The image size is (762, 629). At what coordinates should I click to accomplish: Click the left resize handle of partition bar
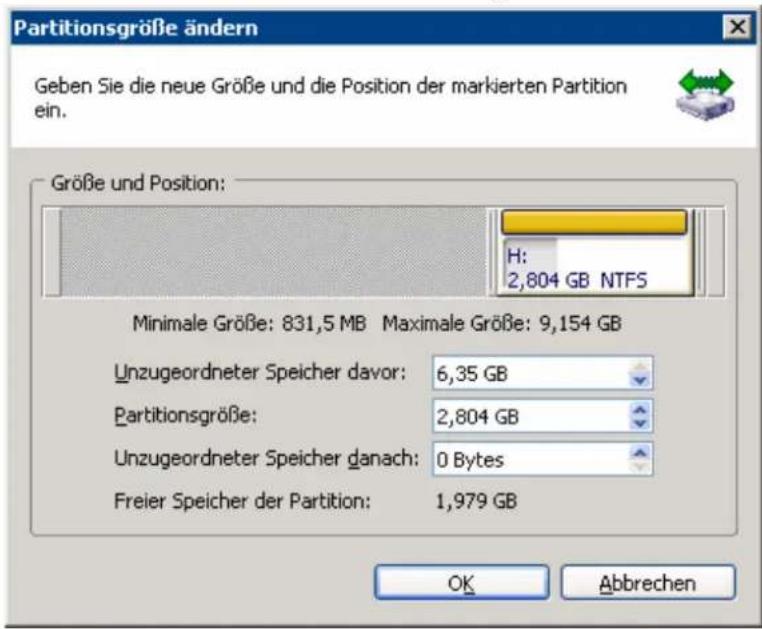[x=491, y=252]
